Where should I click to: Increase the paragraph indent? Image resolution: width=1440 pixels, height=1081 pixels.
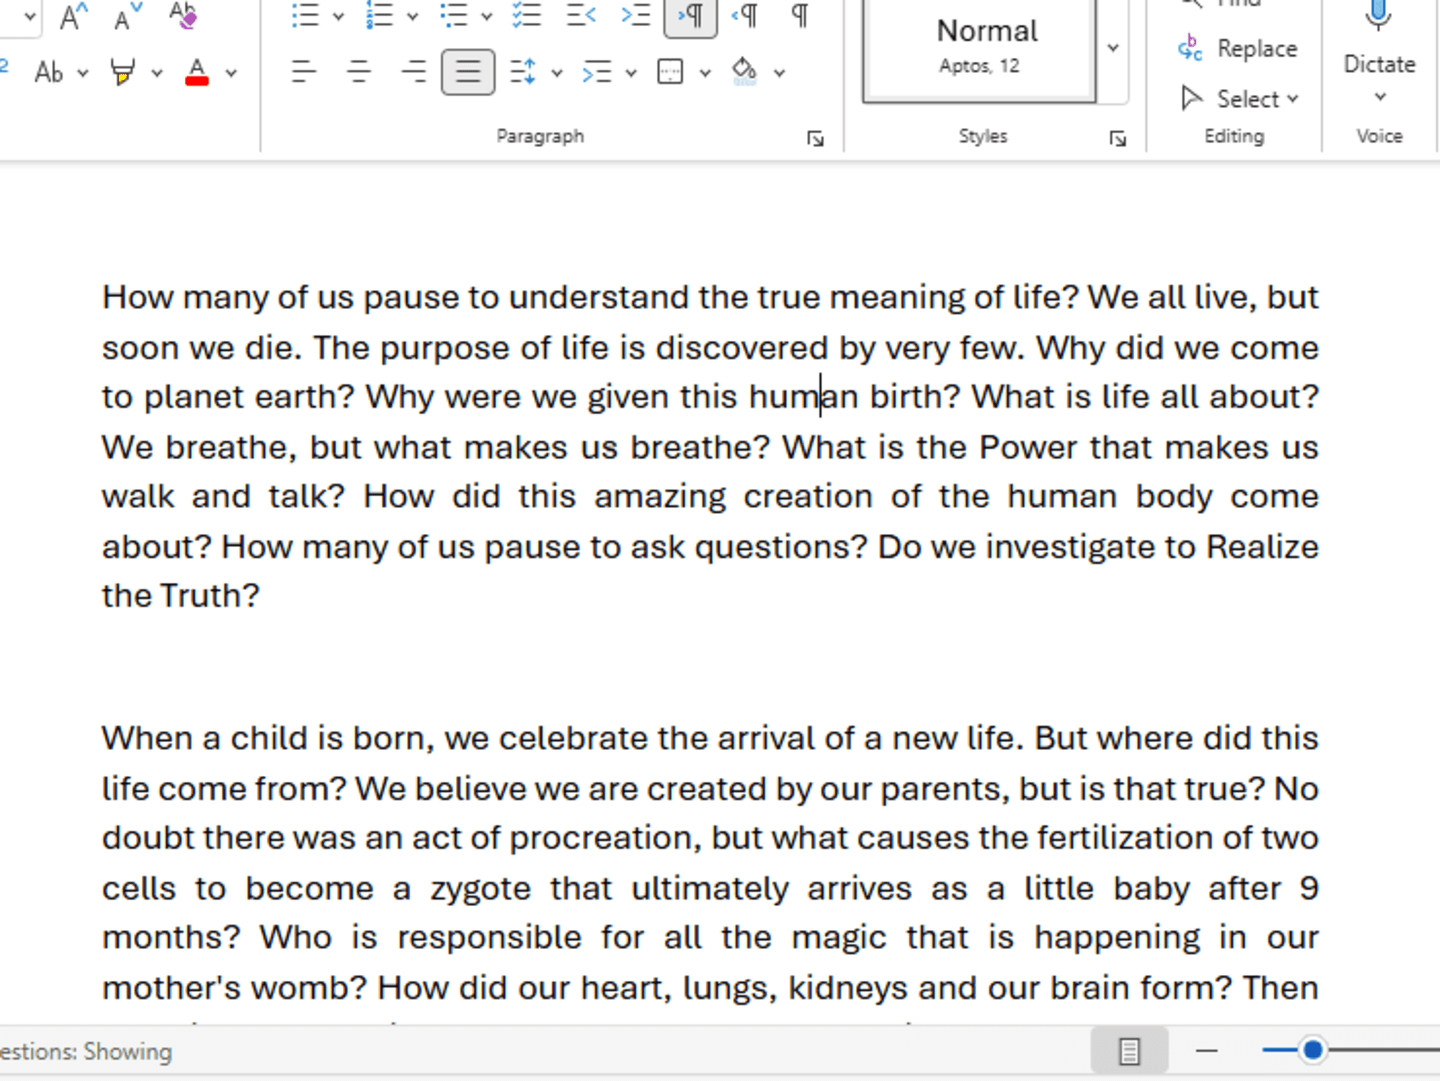(635, 16)
